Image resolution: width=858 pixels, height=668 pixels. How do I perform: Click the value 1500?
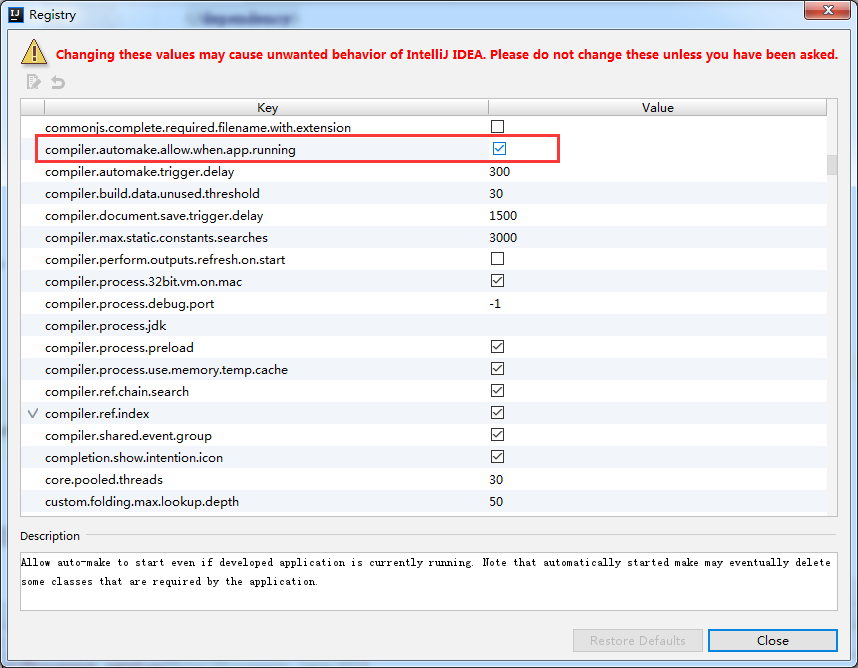coord(503,216)
